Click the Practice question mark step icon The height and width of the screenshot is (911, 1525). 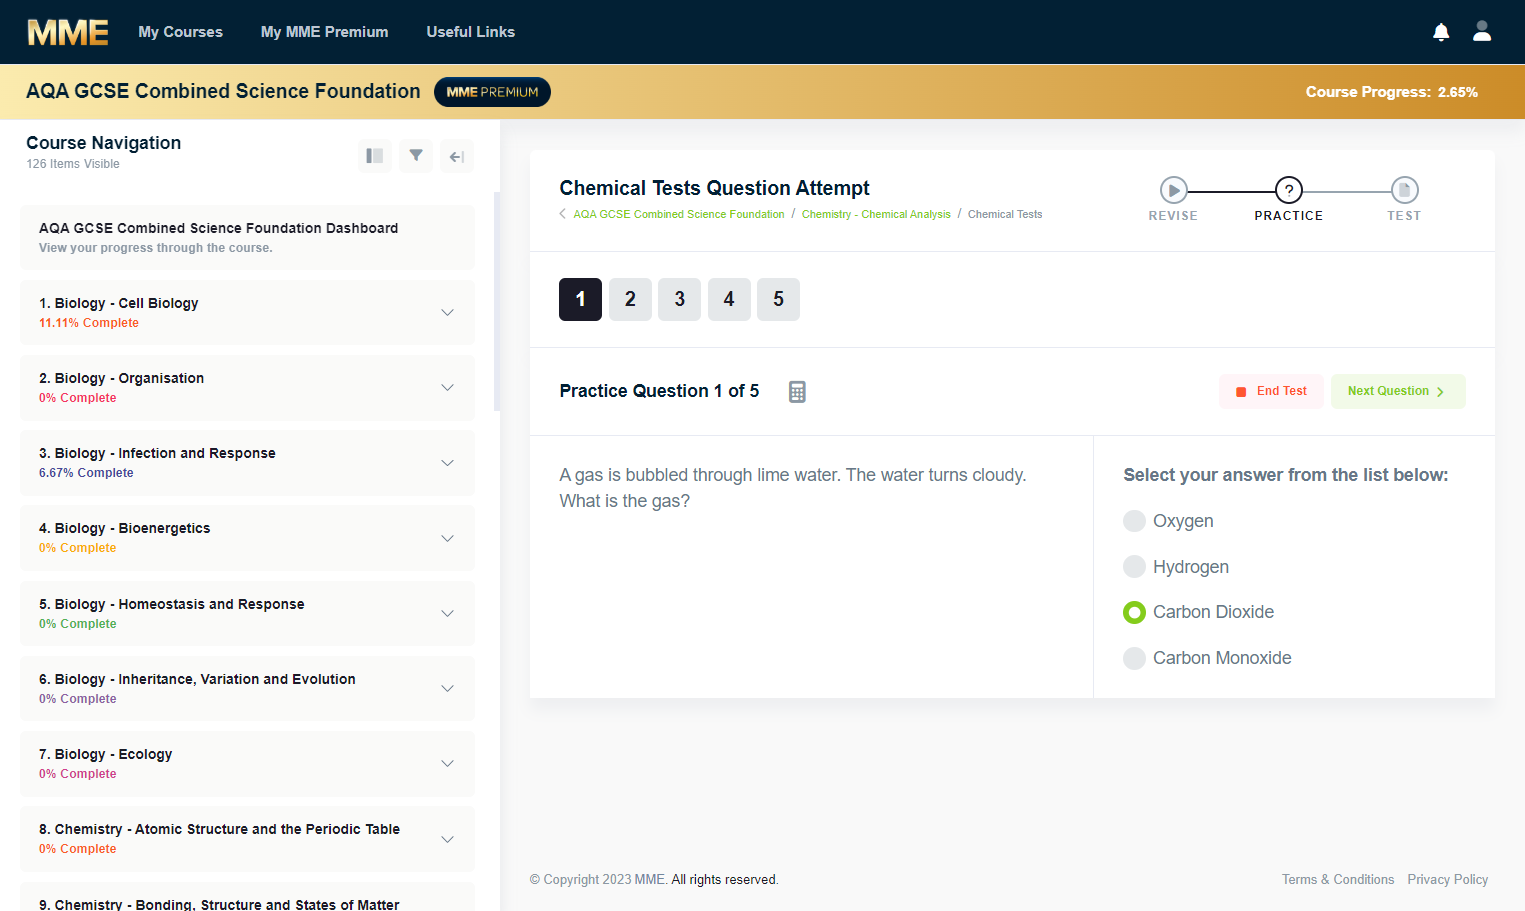click(x=1289, y=190)
